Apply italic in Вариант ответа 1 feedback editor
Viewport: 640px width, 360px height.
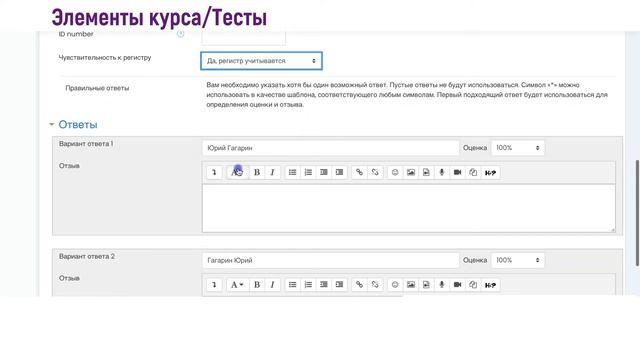pyautogui.click(x=272, y=172)
